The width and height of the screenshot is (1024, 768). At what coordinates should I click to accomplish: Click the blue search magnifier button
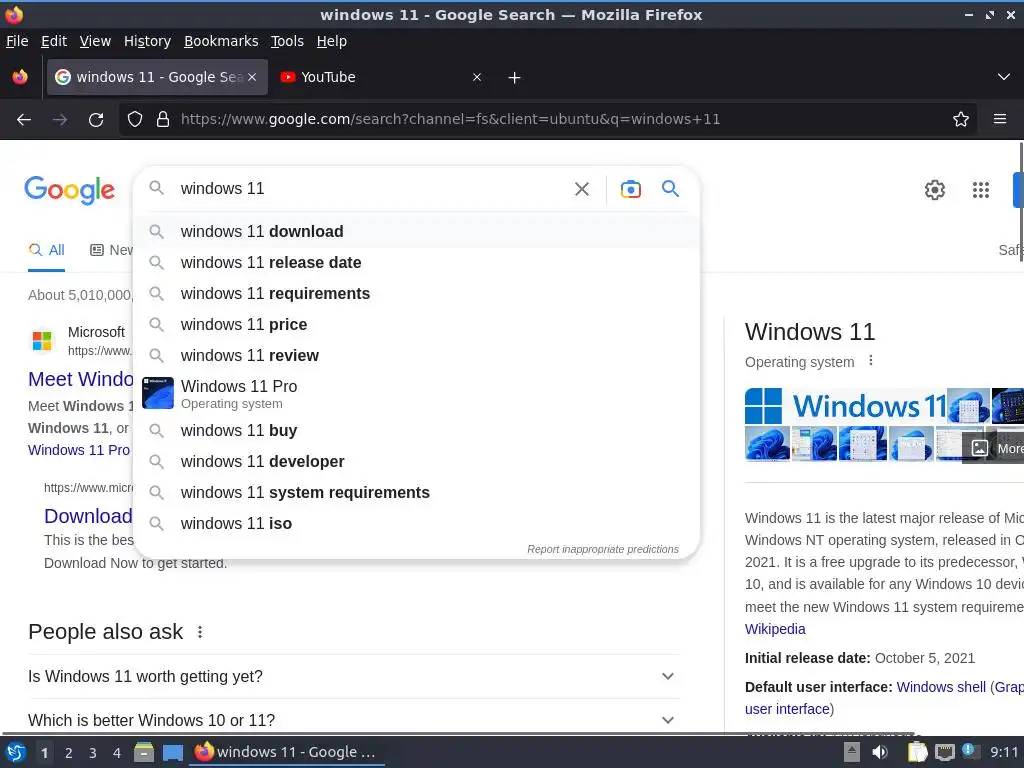coord(671,189)
